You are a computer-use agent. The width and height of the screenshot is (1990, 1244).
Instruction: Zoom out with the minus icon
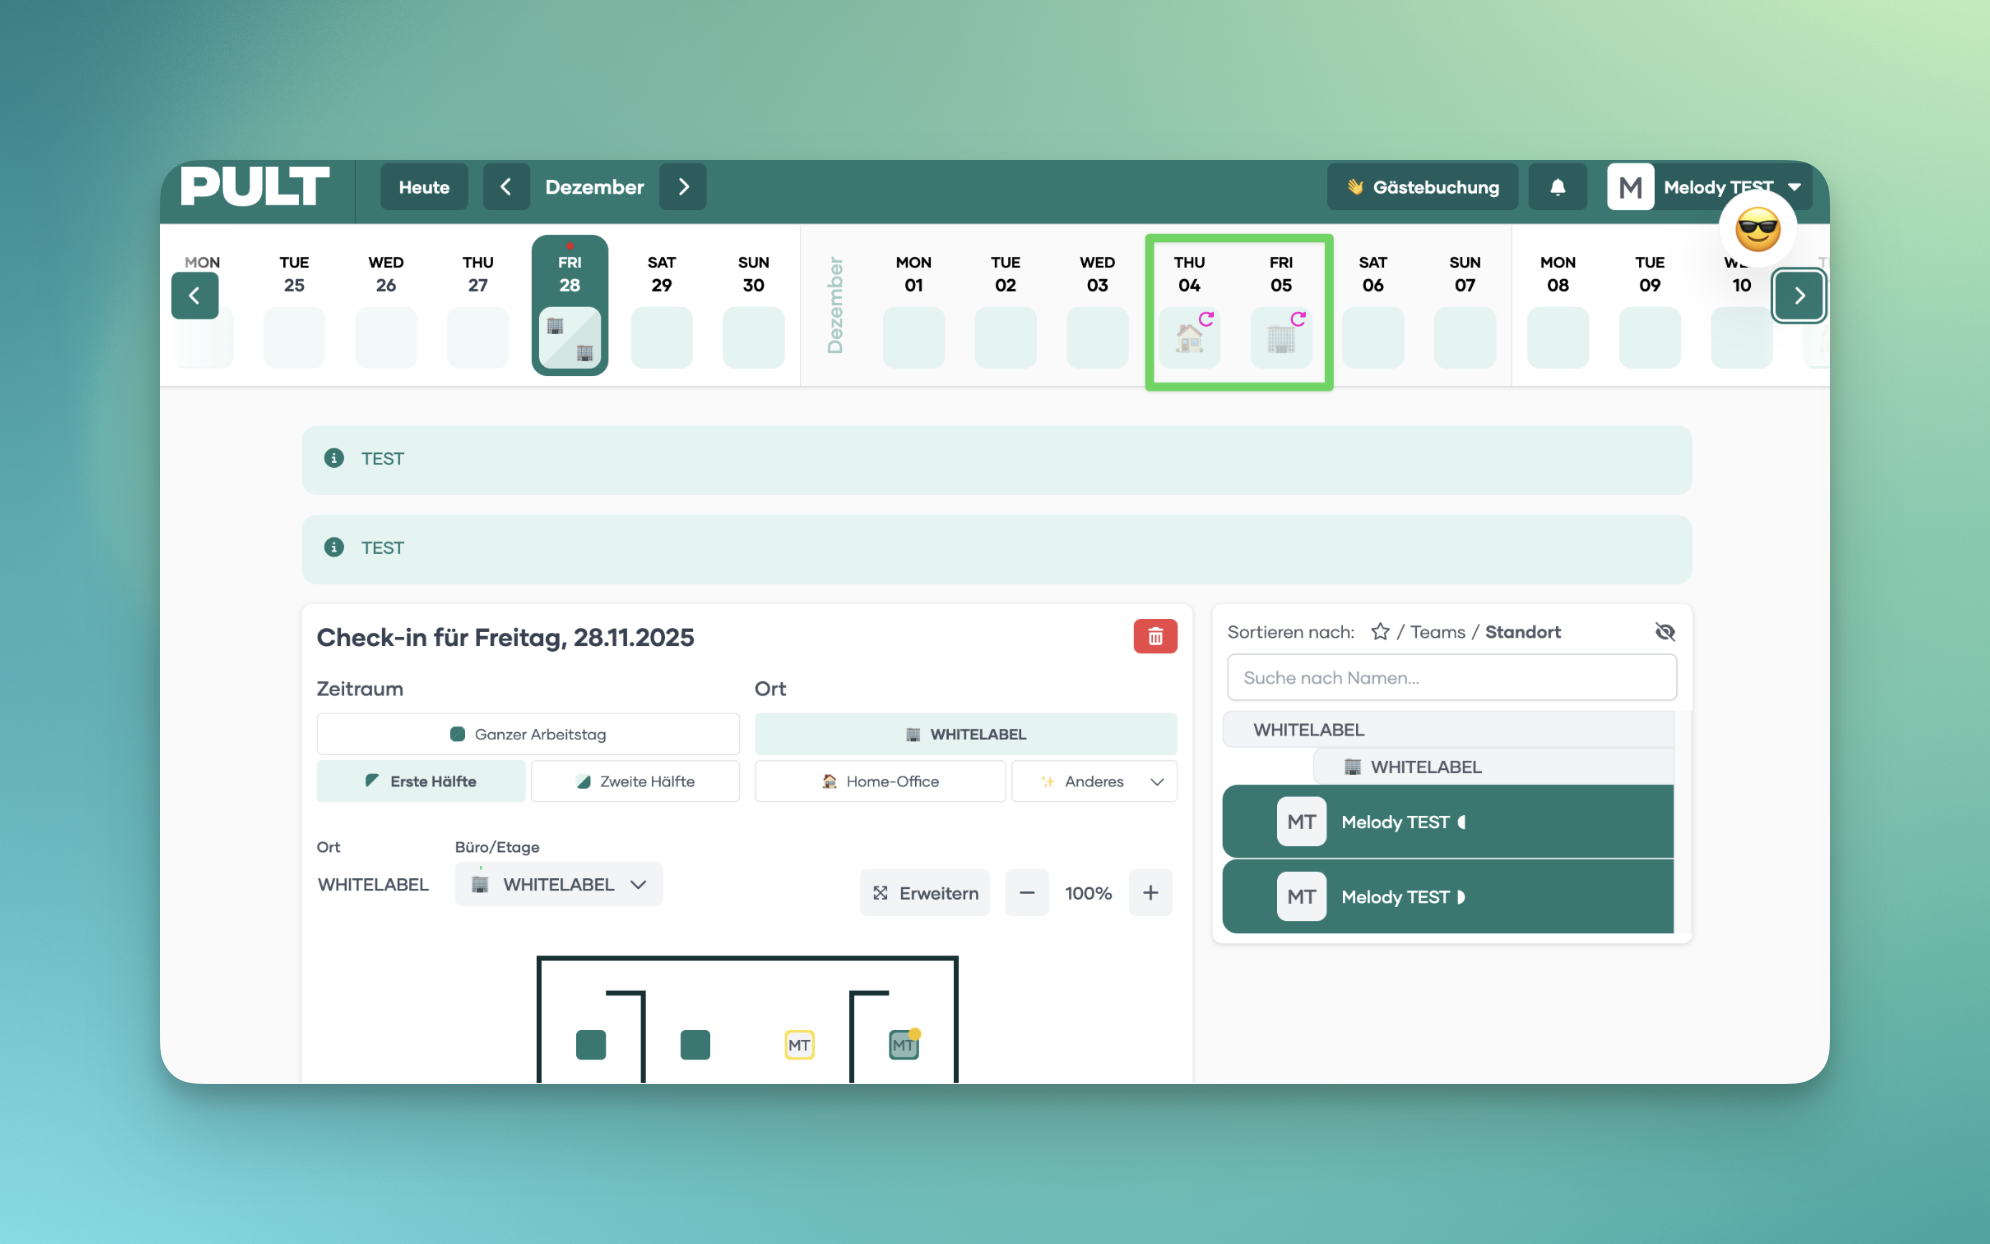click(1027, 893)
